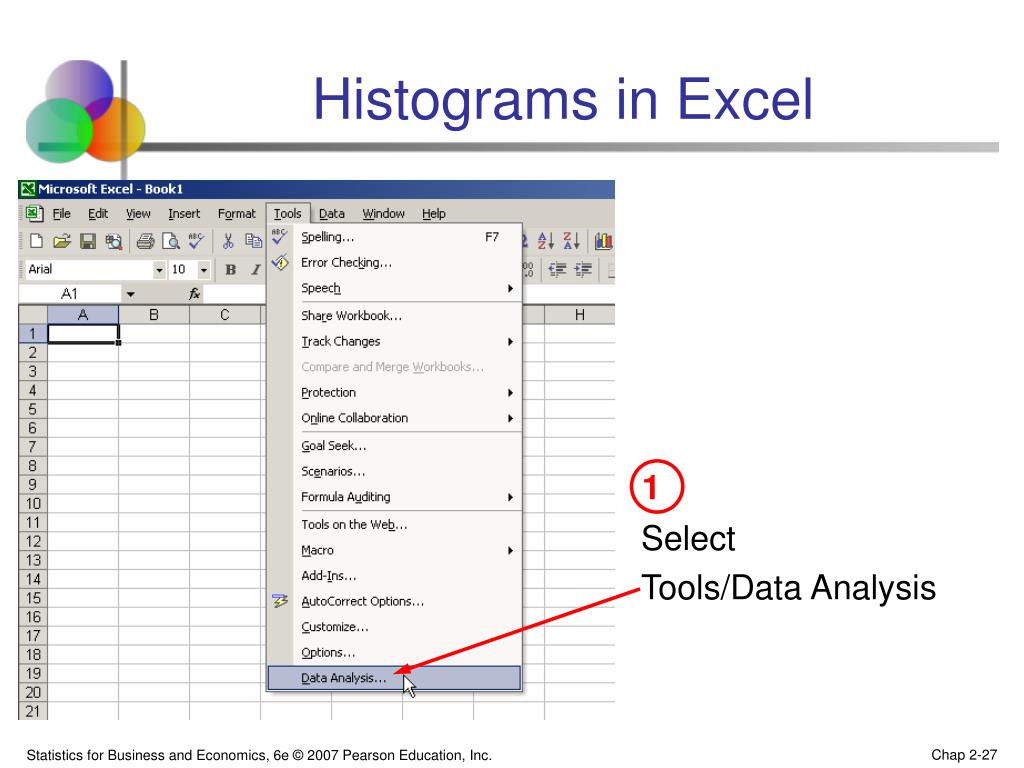Screen dimensions: 1024x768
Task: Click the Error Checking menu icon
Action: (x=280, y=263)
